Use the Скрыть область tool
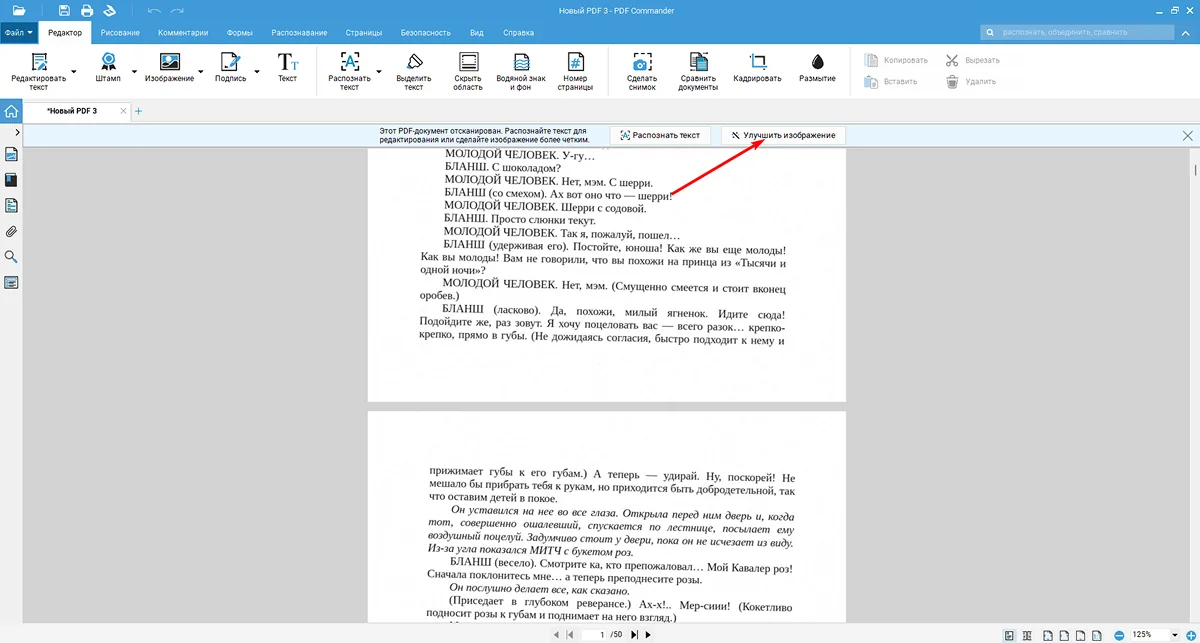The image size is (1200, 643). pyautogui.click(x=468, y=71)
